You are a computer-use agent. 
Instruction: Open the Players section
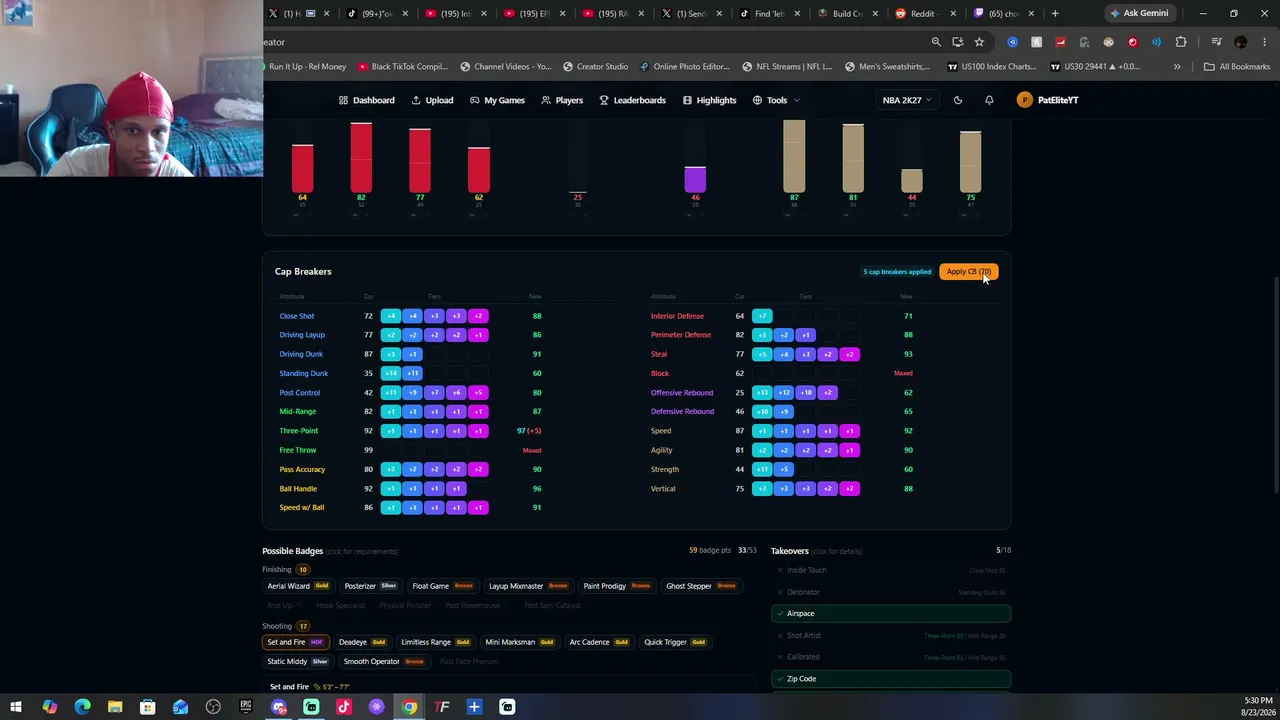[562, 100]
